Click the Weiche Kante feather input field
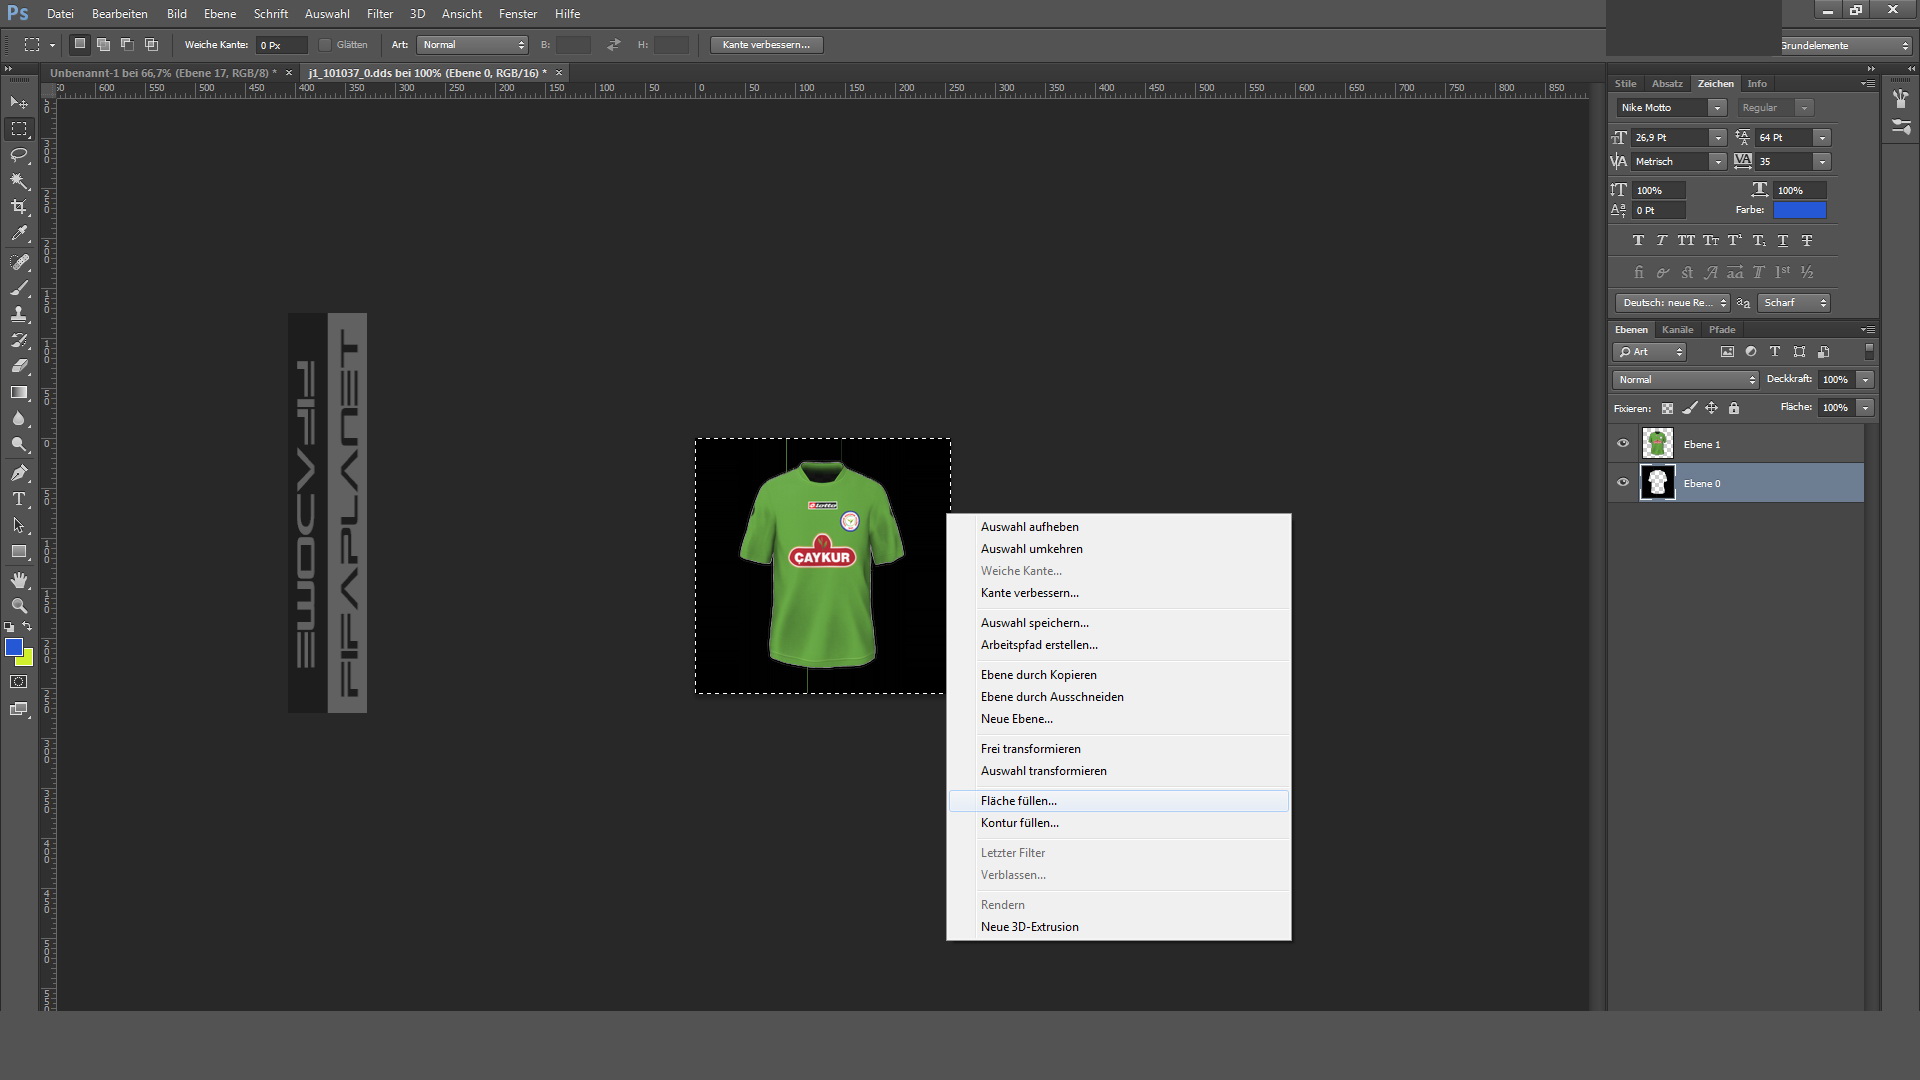The height and width of the screenshot is (1080, 1920). 281,45
